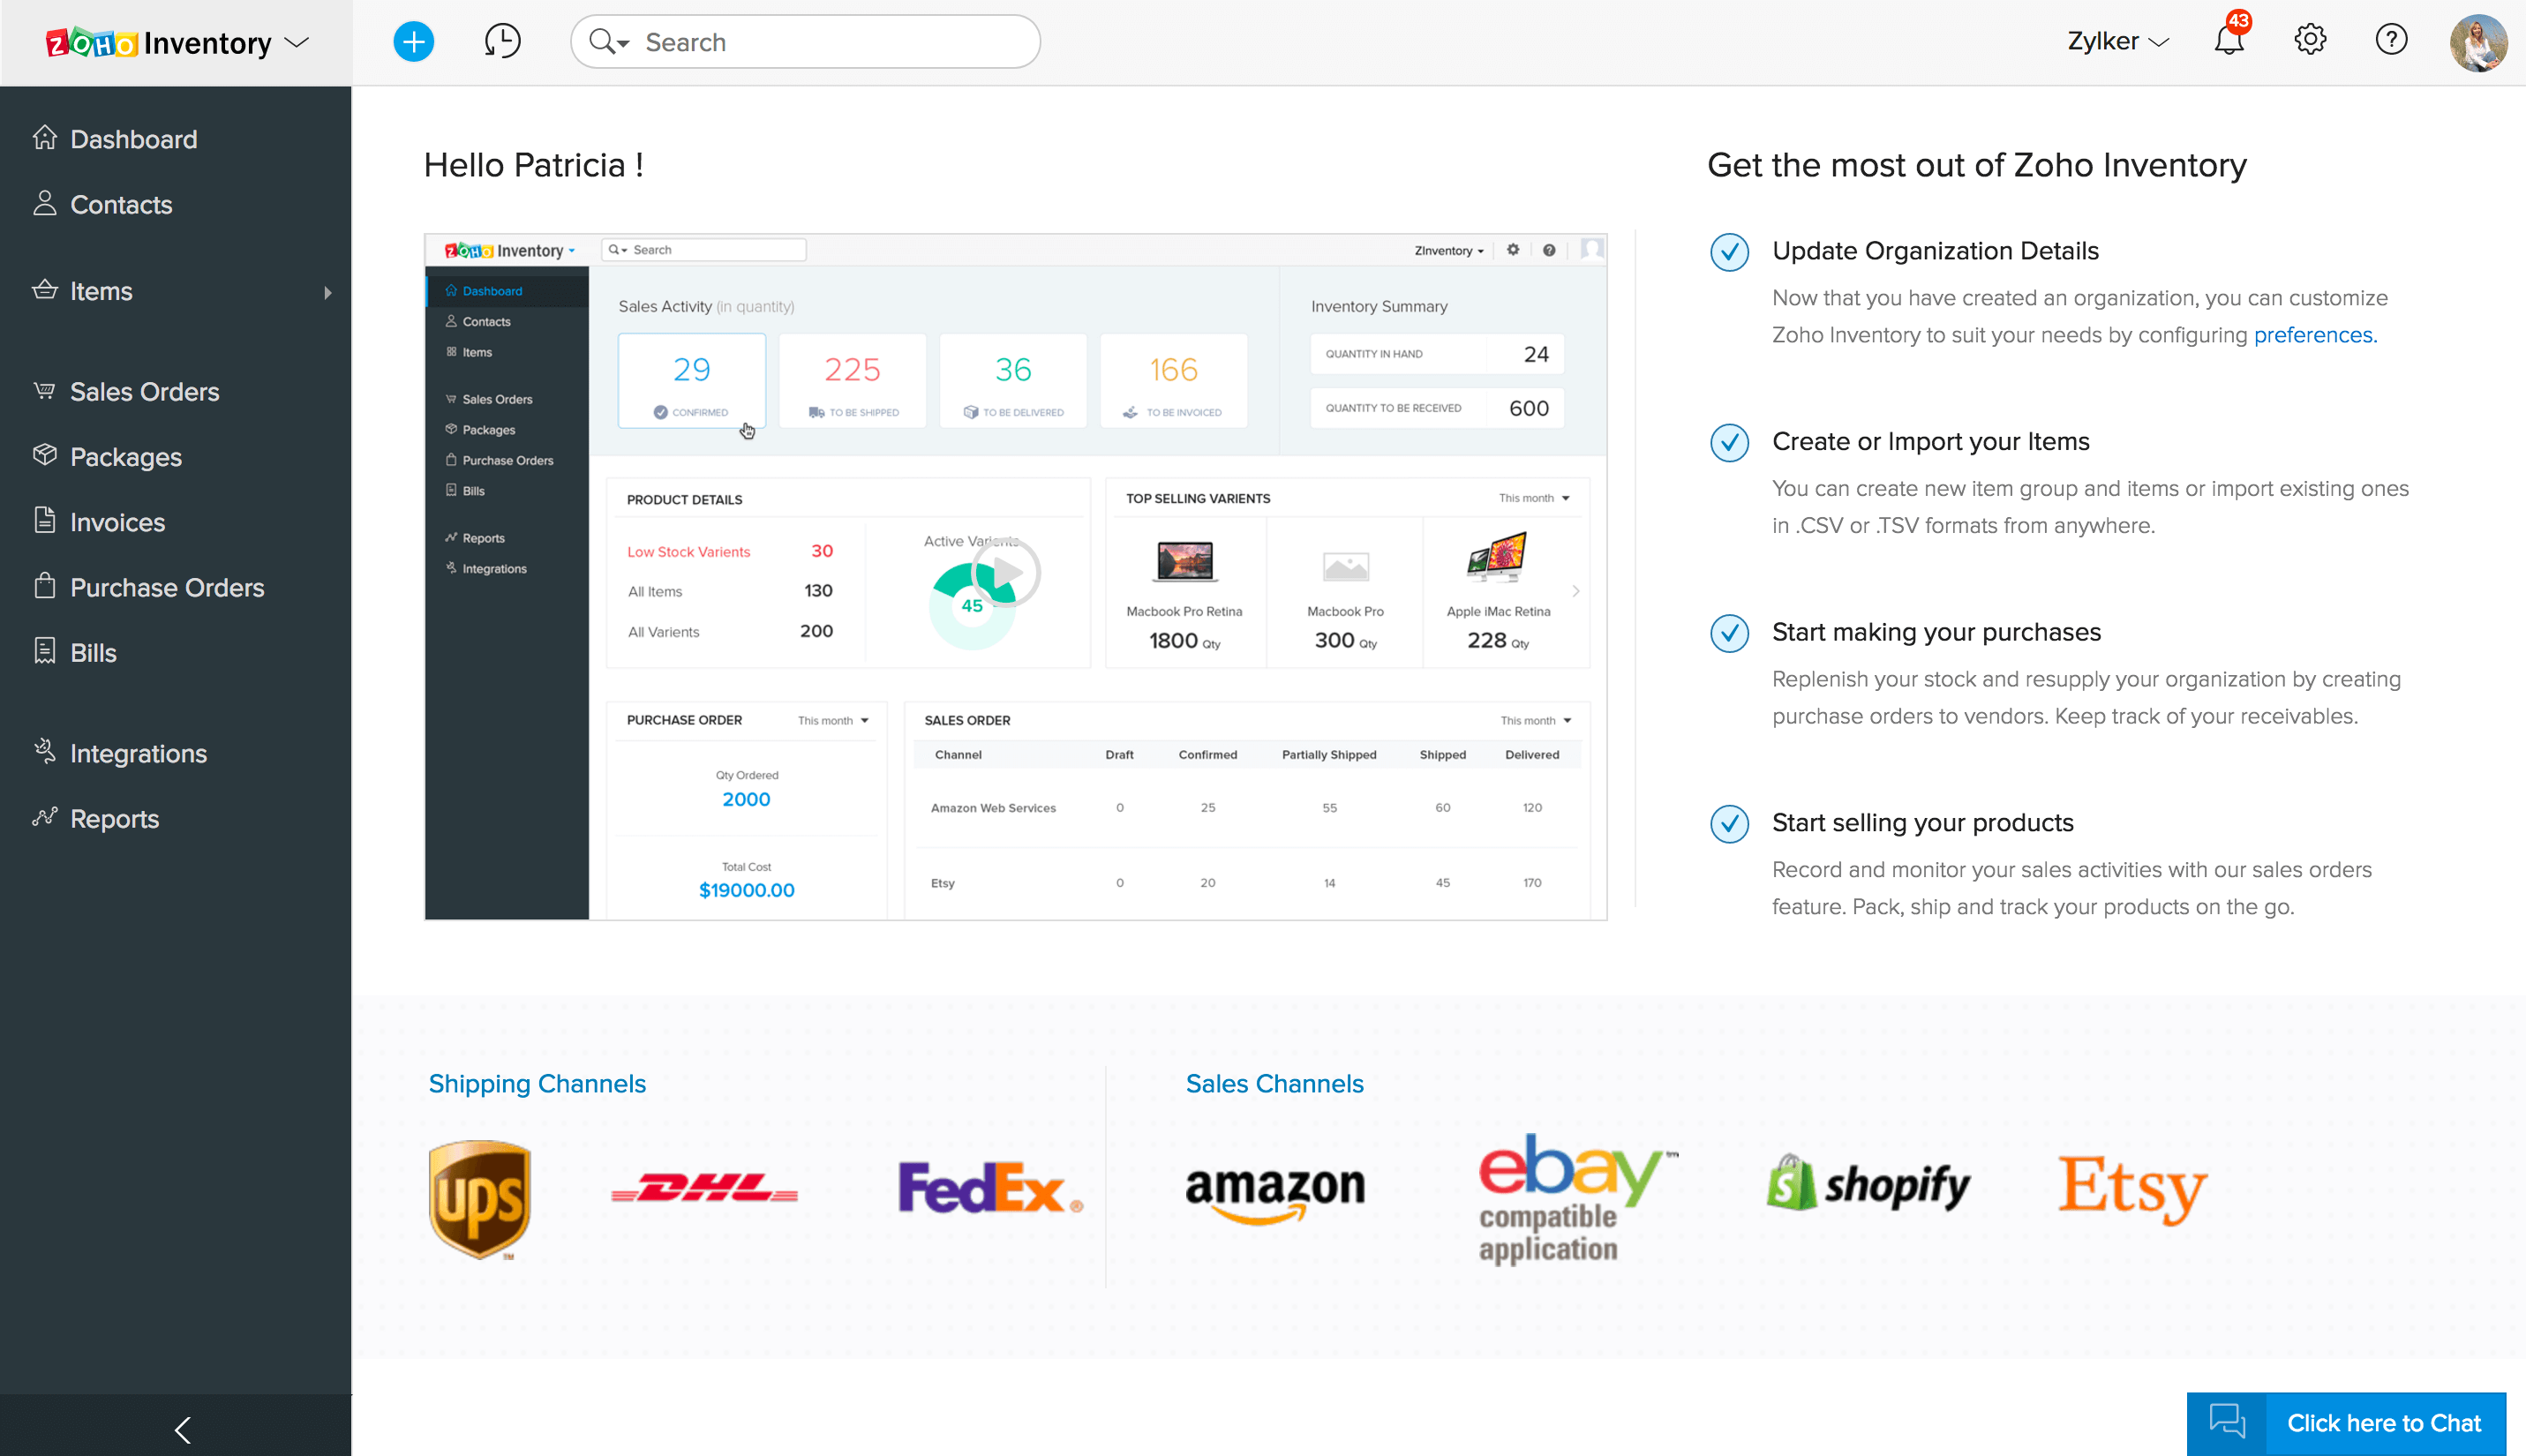2526x1456 pixels.
Task: Click the Click here to Chat button
Action: point(2383,1422)
